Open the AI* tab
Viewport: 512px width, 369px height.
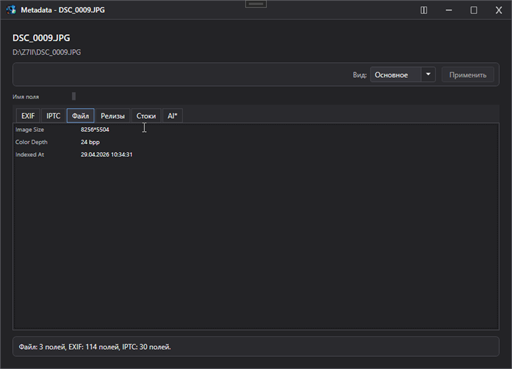pyautogui.click(x=172, y=116)
